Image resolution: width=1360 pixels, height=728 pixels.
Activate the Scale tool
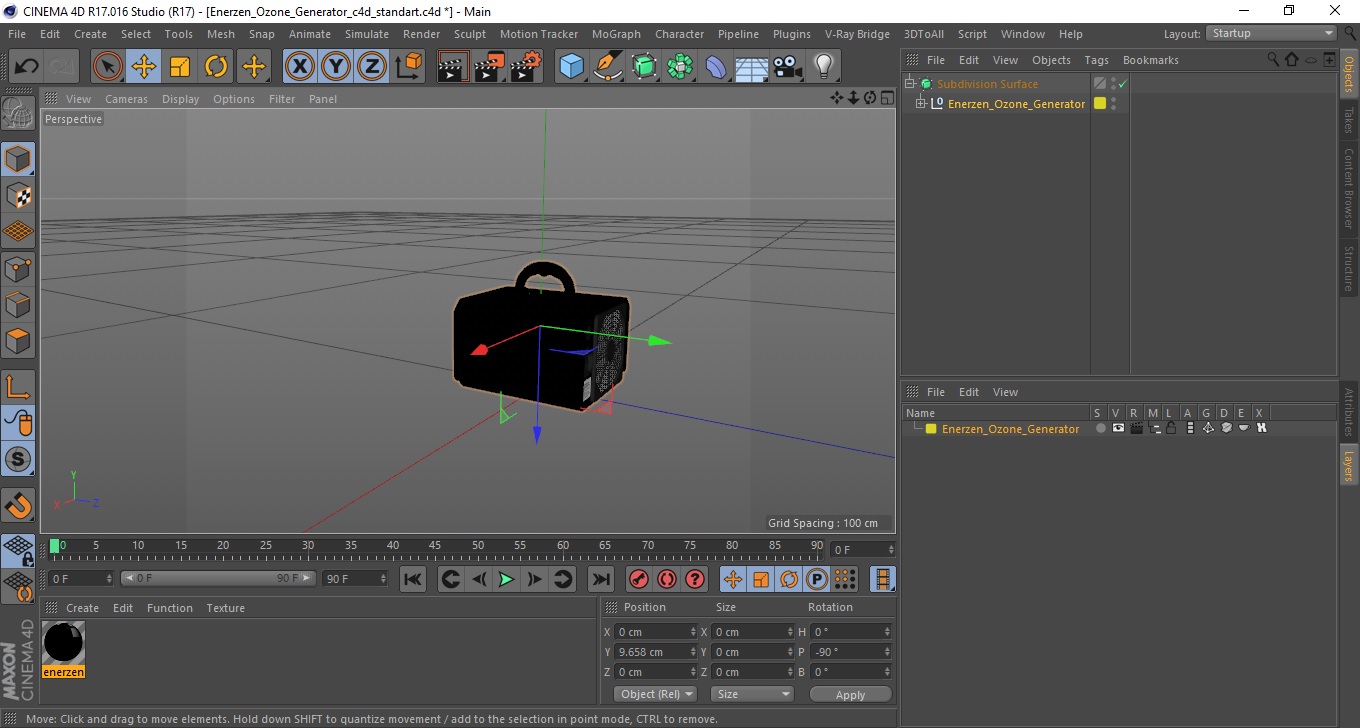[x=180, y=67]
